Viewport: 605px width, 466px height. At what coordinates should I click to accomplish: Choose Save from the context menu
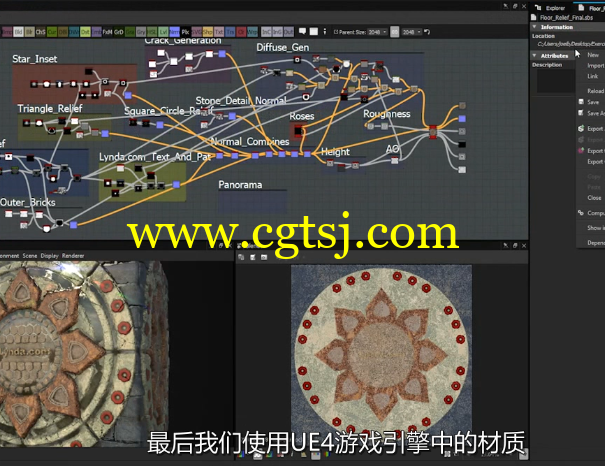pyautogui.click(x=593, y=102)
